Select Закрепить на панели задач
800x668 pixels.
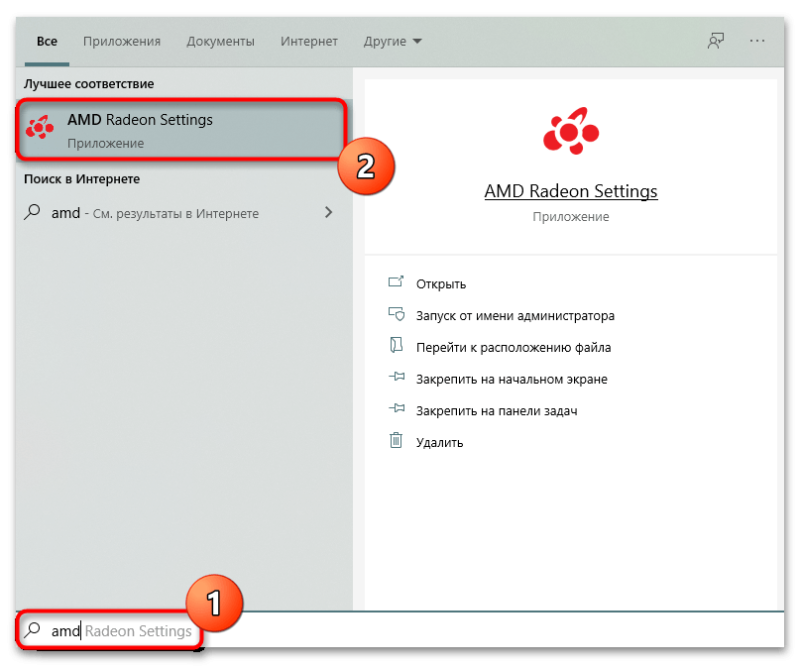coord(496,411)
